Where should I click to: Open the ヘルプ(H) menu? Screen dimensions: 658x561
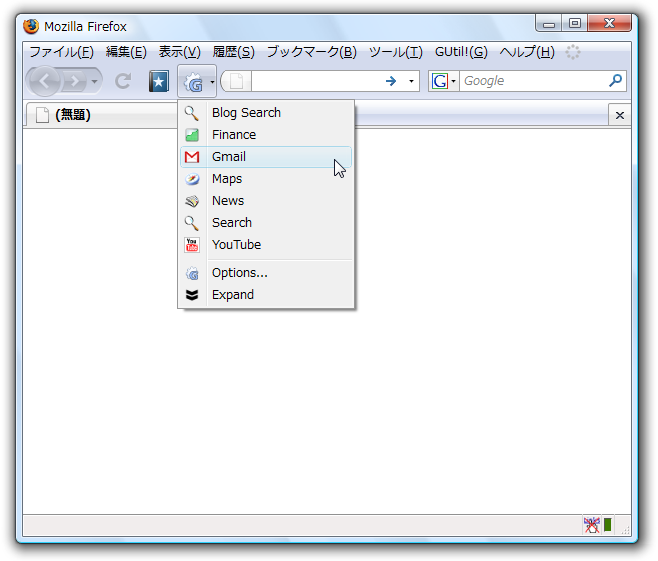pos(527,52)
